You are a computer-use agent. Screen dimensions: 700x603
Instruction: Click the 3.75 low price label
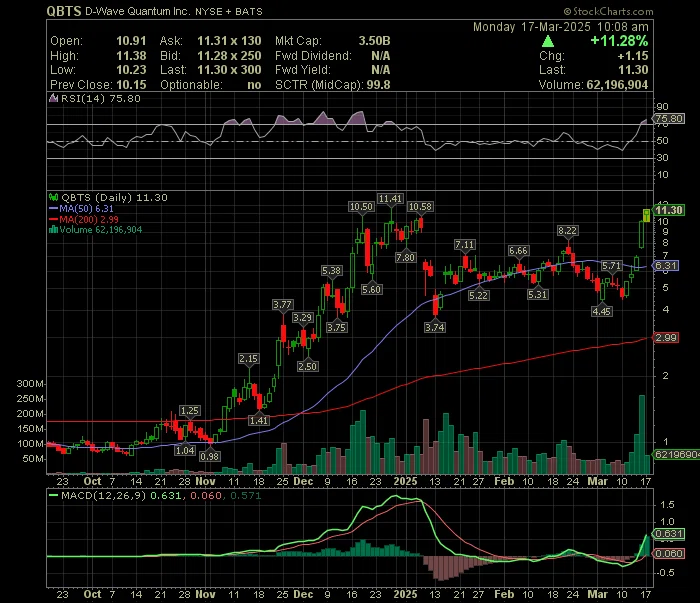tap(337, 328)
